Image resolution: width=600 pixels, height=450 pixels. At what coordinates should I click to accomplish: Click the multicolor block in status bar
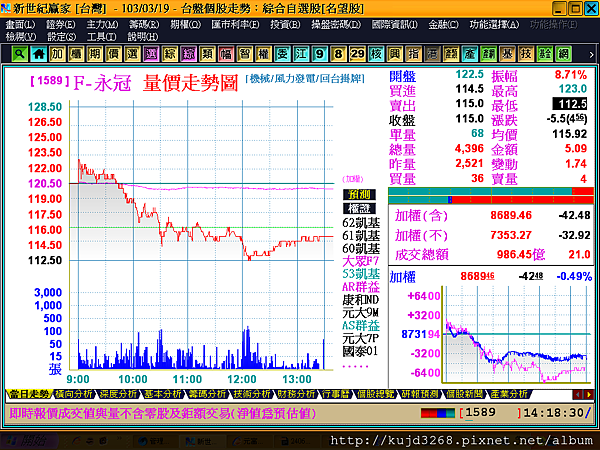438,413
